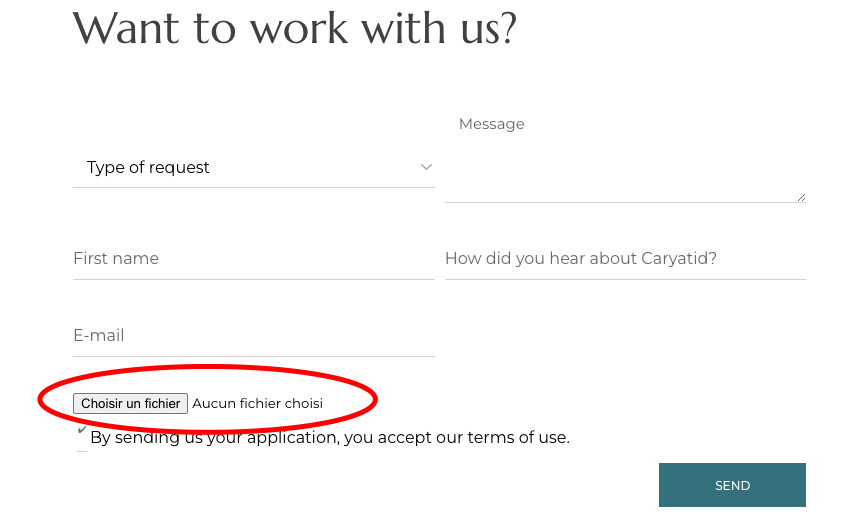Click the Message box resize handle

[801, 197]
